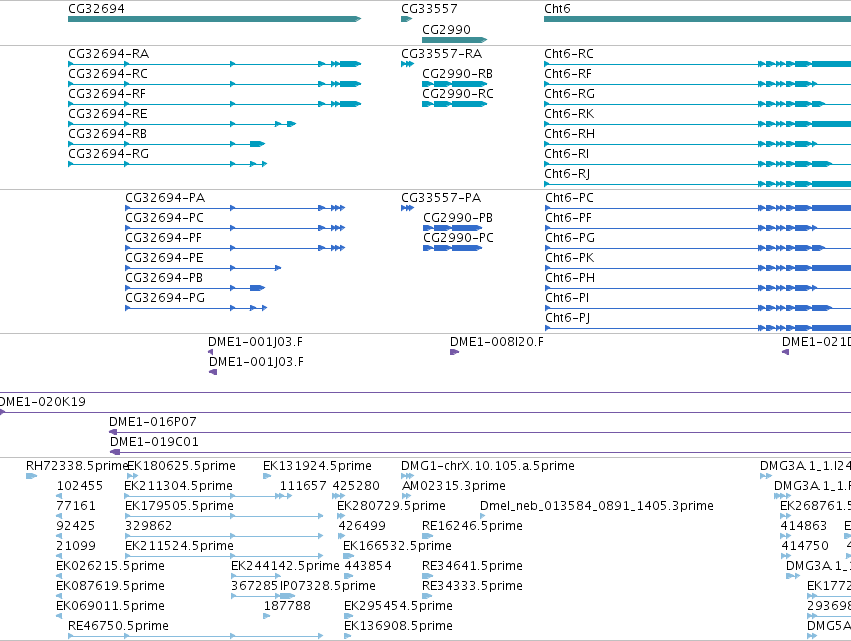Select the Cht6-RK transcript label
The width and height of the screenshot is (851, 641).
(569, 114)
